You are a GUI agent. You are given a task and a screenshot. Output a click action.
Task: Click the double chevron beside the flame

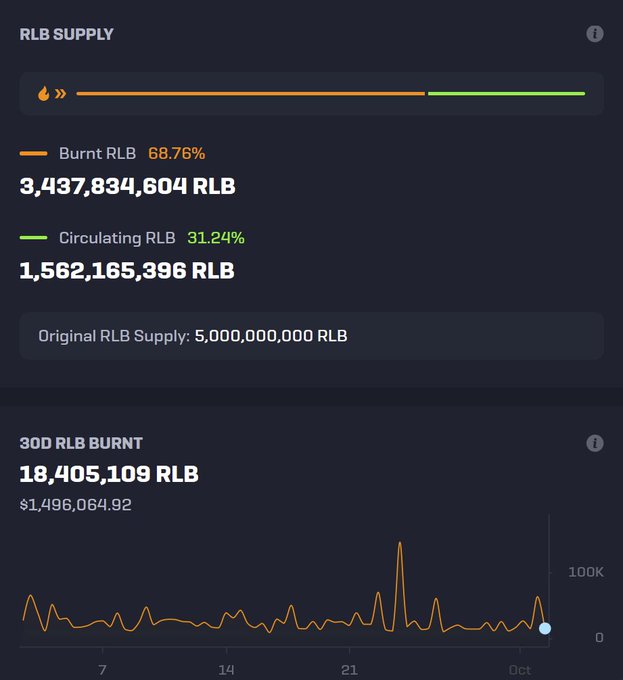pyautogui.click(x=61, y=93)
